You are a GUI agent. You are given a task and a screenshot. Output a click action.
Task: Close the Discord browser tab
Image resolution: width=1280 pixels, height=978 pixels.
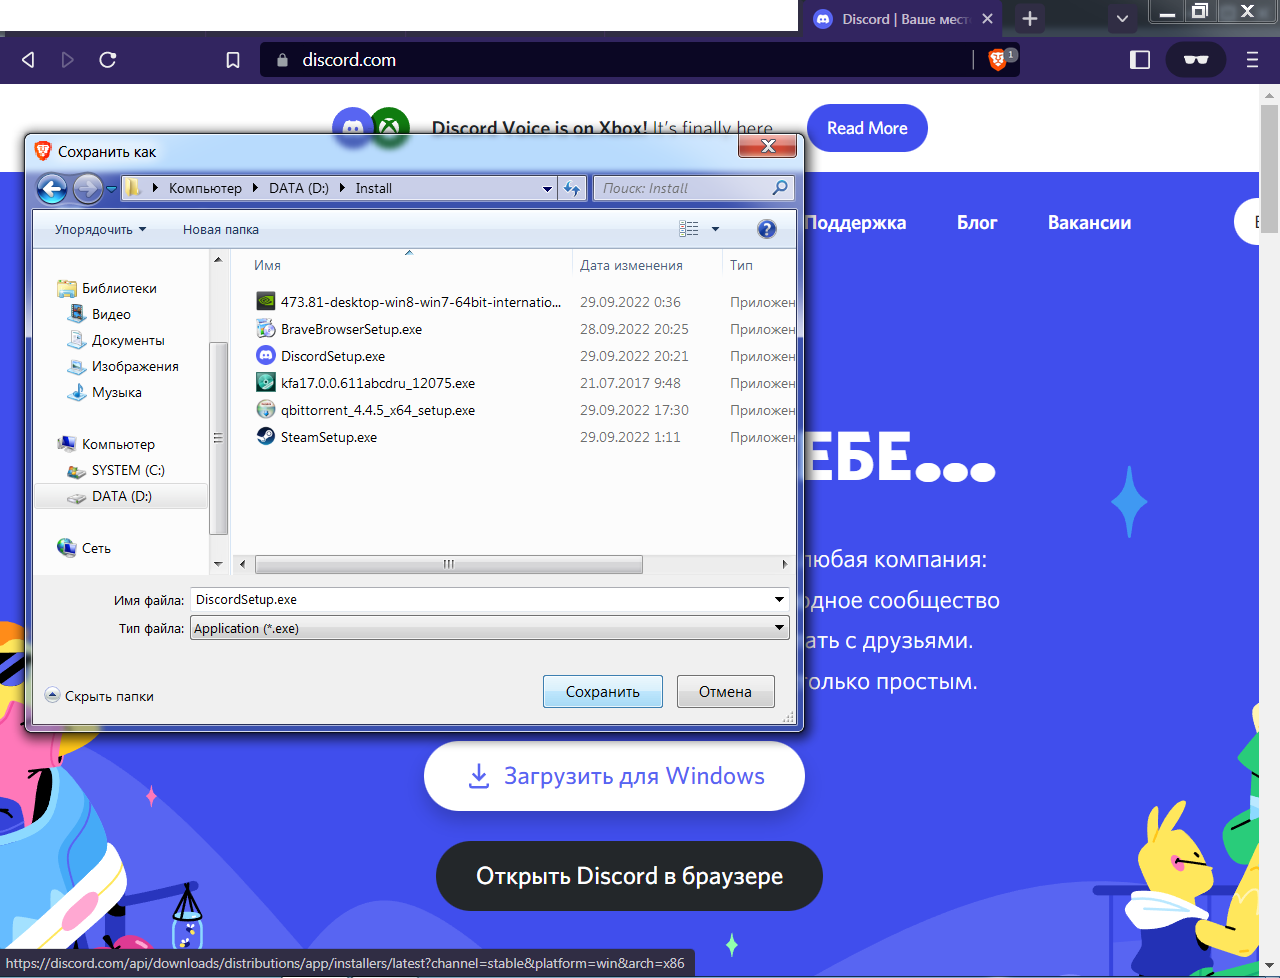pos(988,19)
